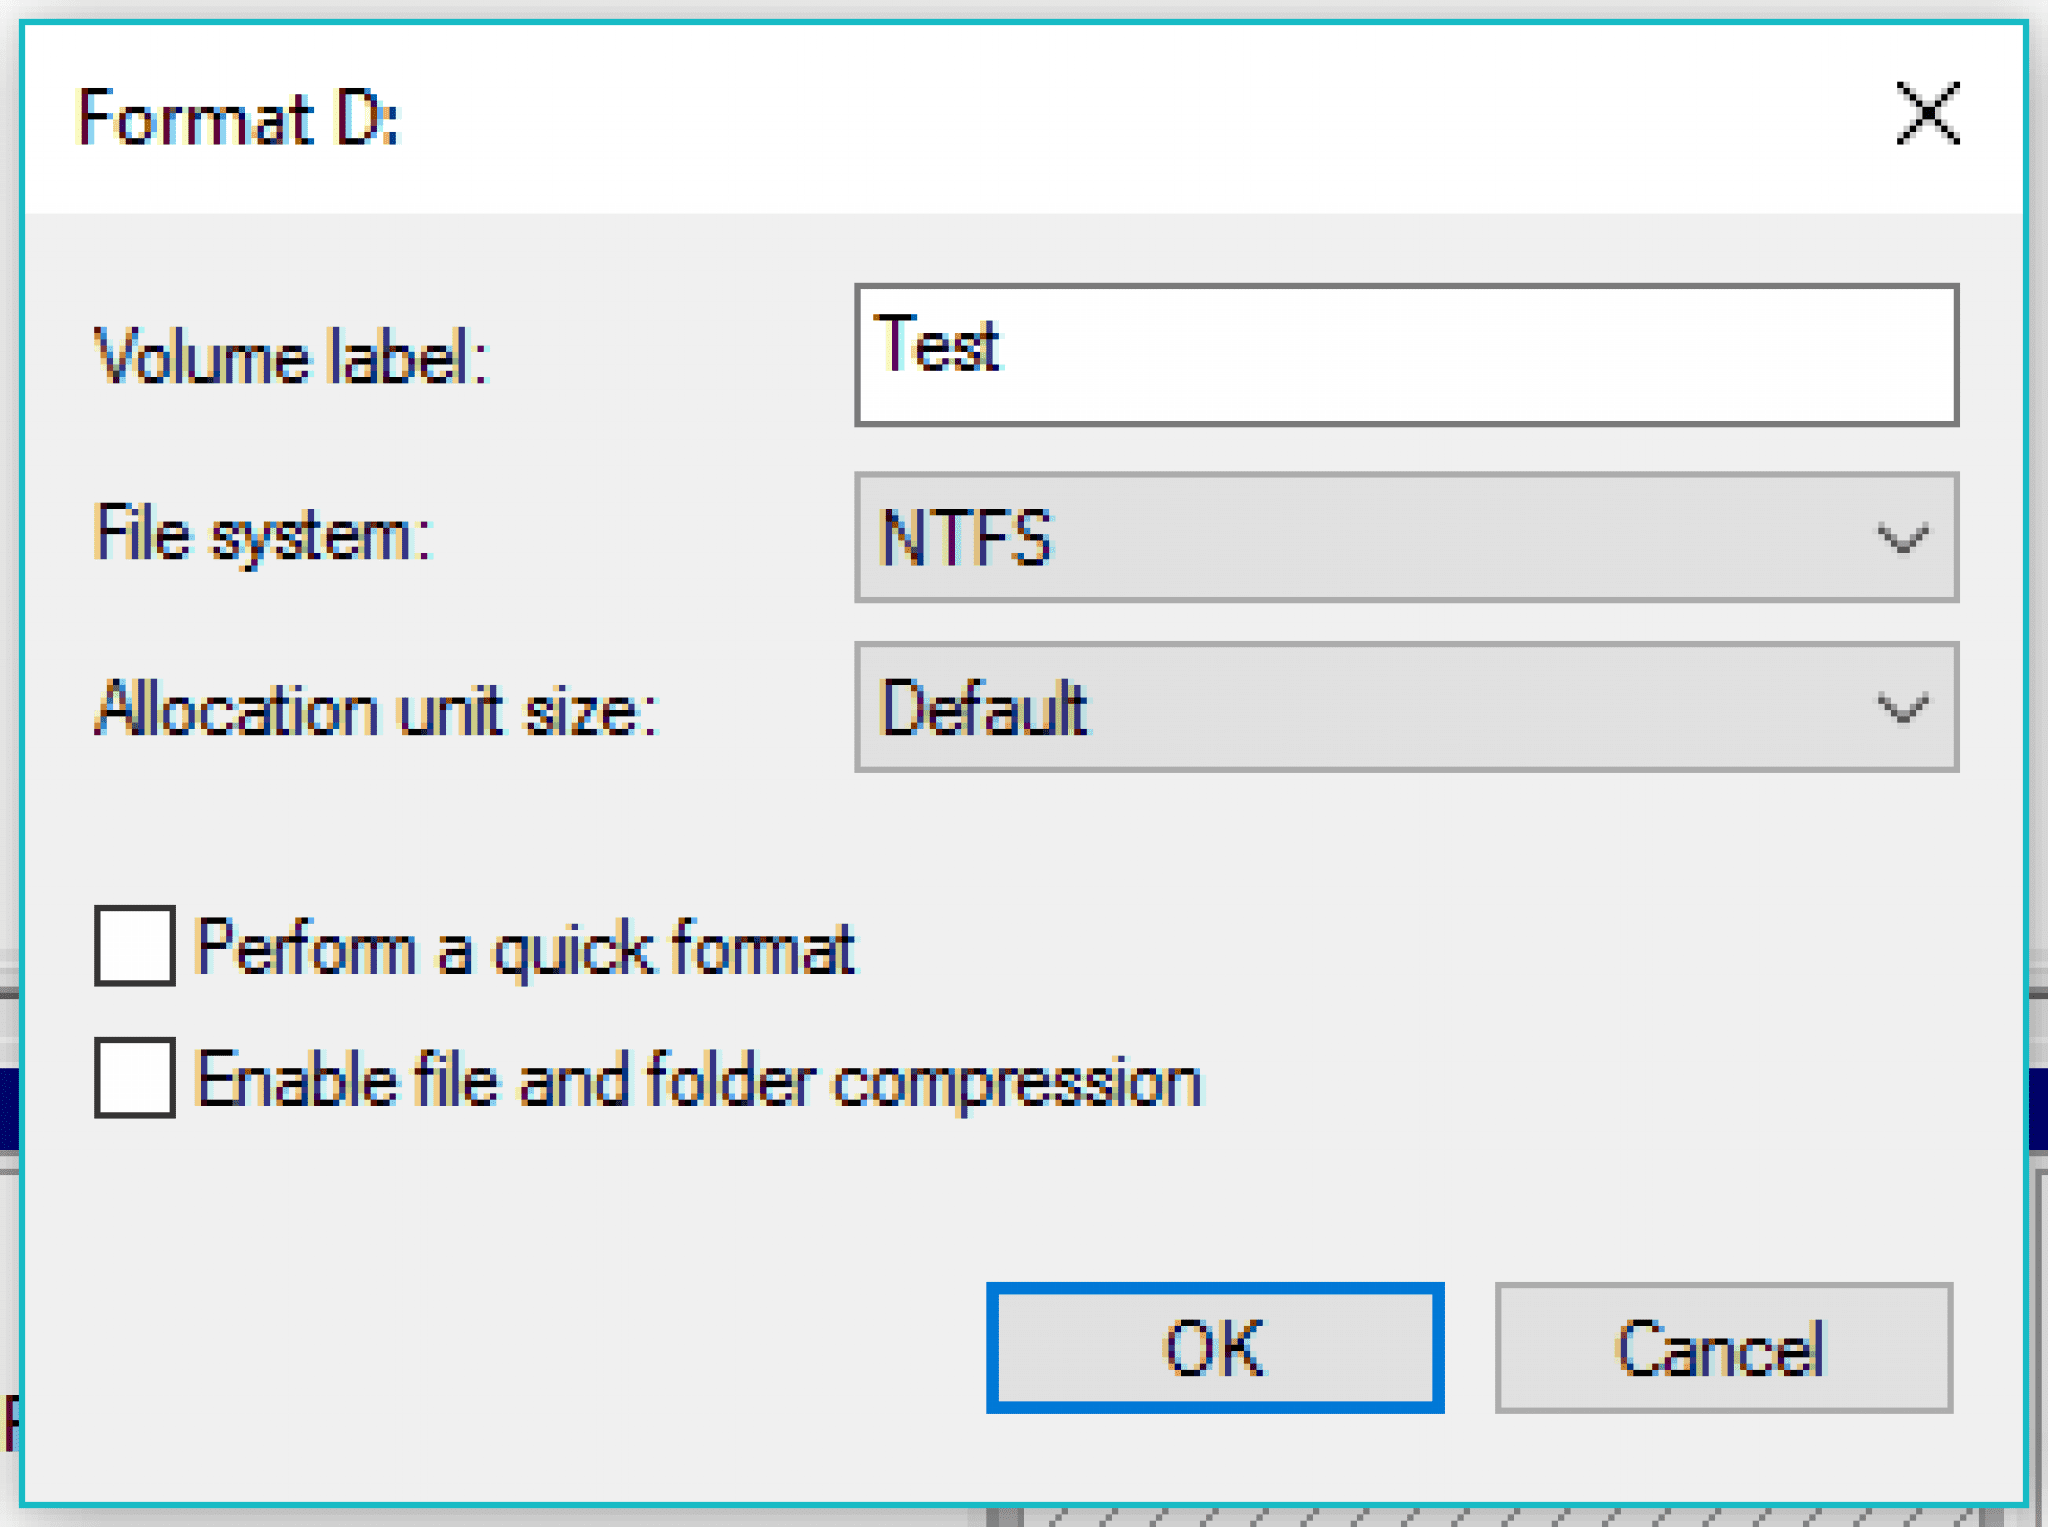
Task: Click the Volume label: caption
Action: (291, 356)
